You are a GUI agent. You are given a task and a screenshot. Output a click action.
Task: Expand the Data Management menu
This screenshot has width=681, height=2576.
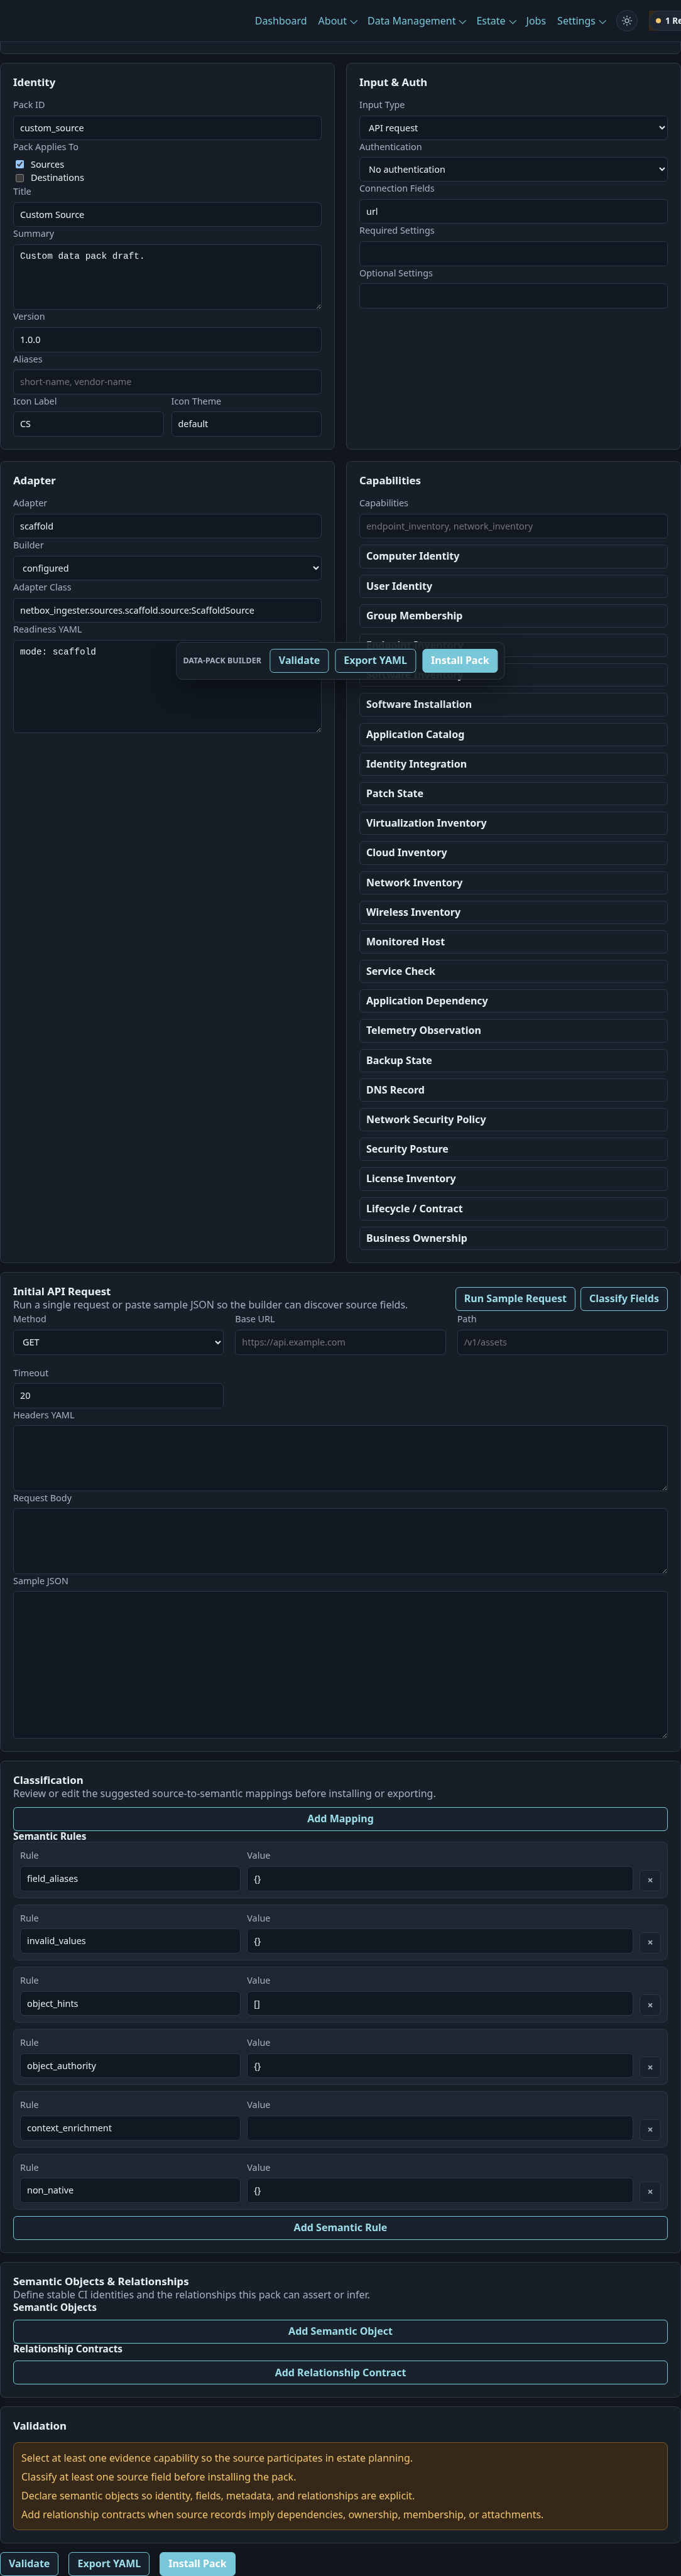(416, 21)
